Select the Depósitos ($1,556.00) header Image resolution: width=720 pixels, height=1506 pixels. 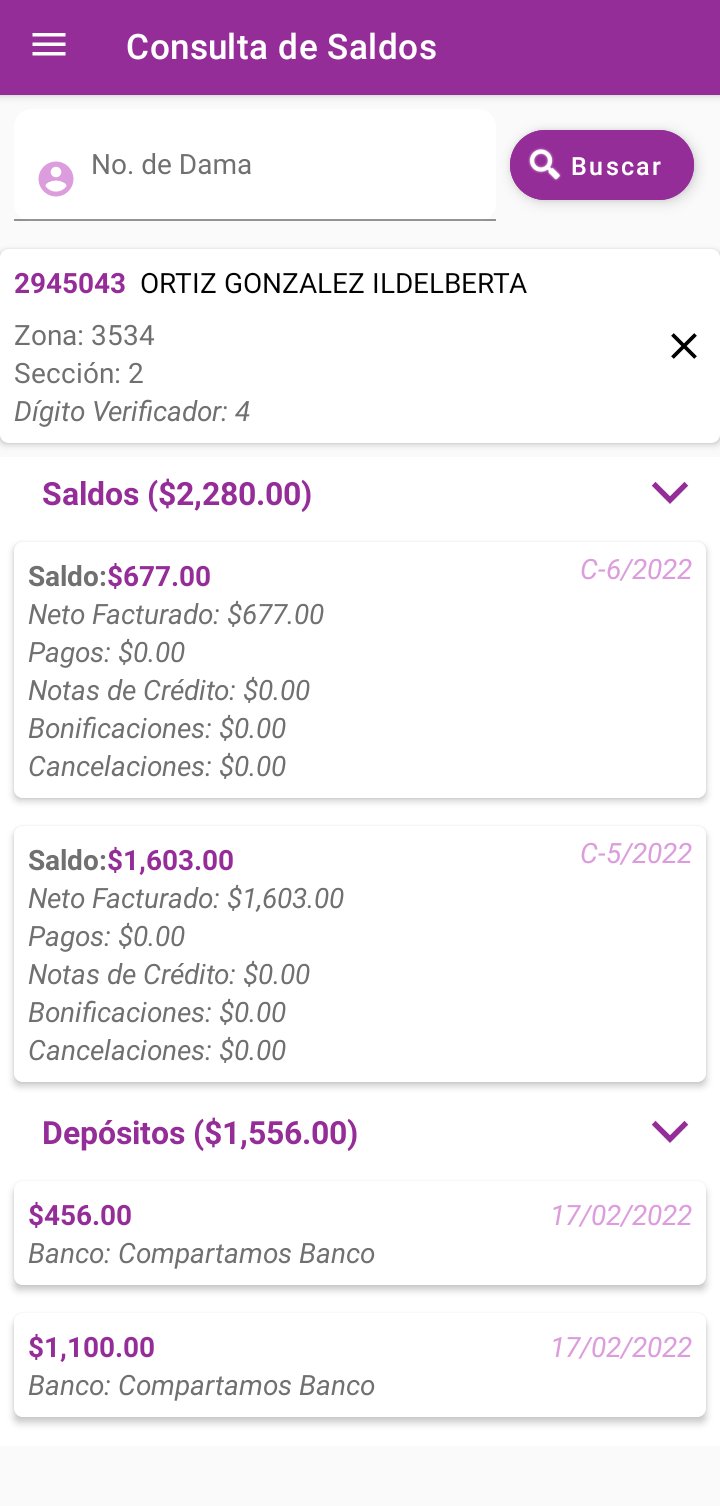pyautogui.click(x=200, y=1133)
